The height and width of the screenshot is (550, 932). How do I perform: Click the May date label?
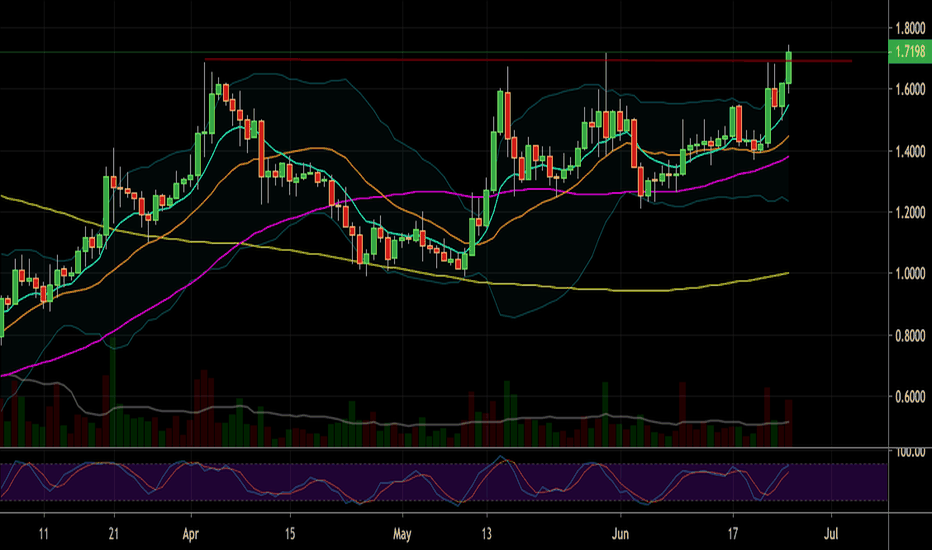click(x=402, y=534)
